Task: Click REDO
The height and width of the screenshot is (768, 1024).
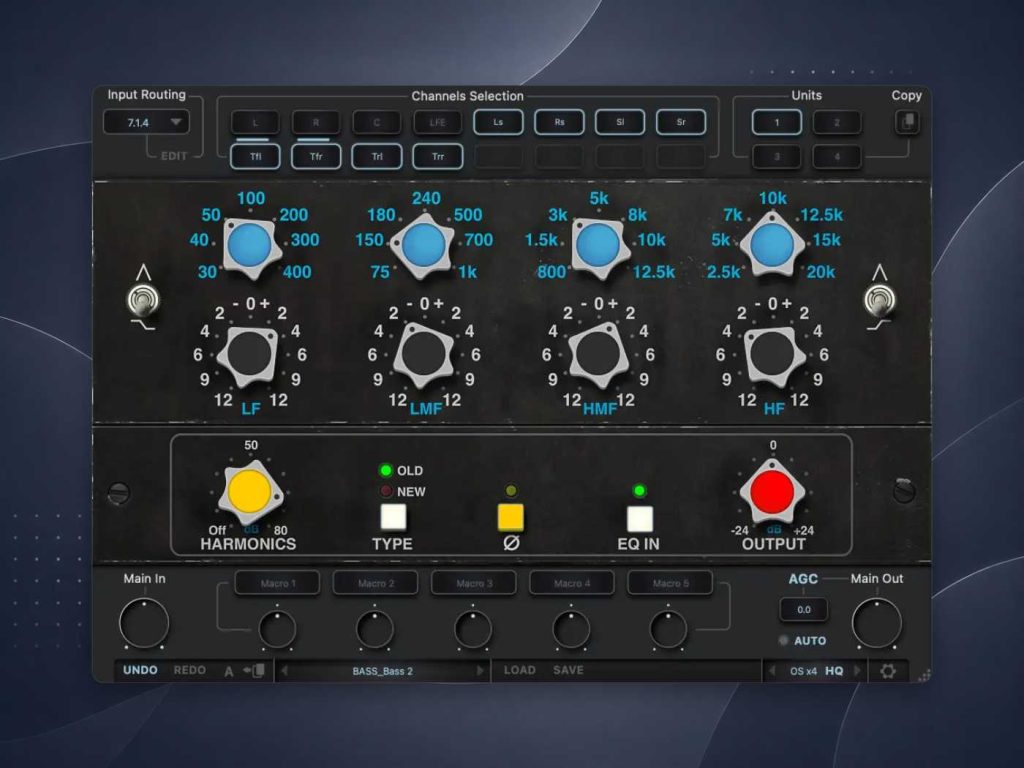Action: (x=189, y=671)
